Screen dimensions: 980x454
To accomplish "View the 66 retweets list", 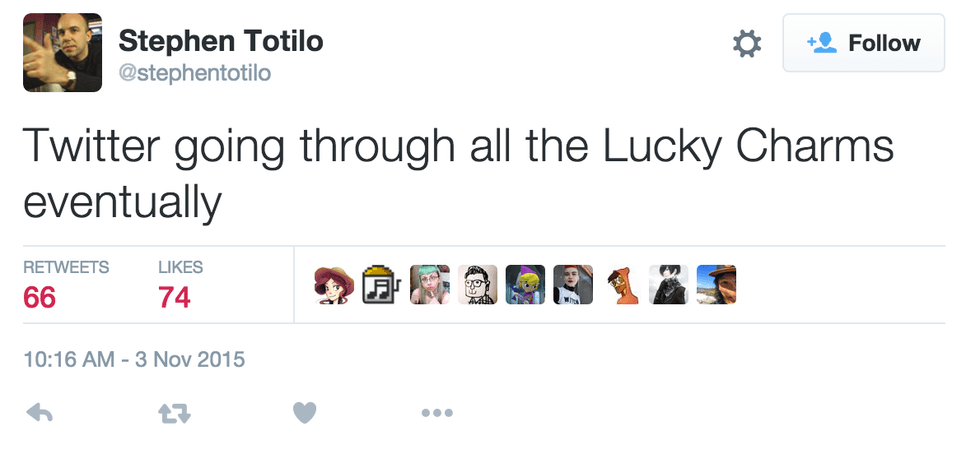I will pyautogui.click(x=40, y=297).
